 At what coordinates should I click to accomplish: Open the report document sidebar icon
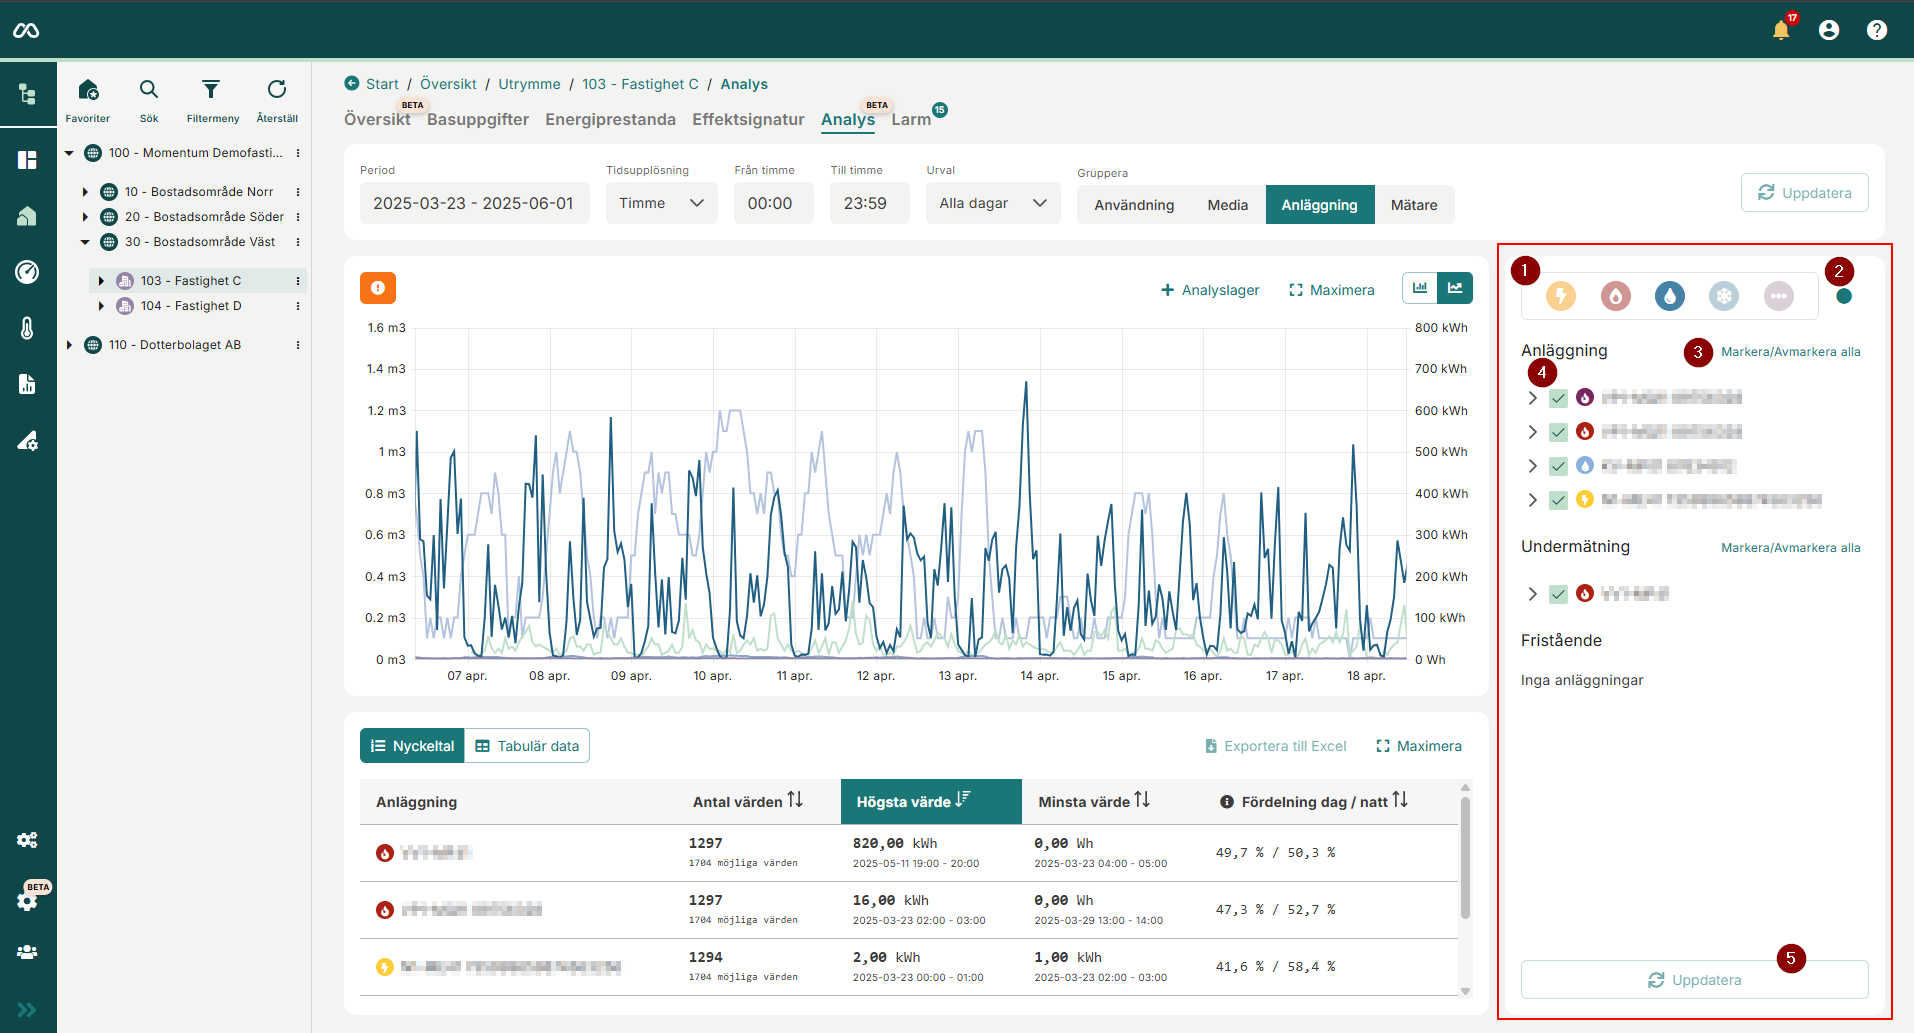click(27, 384)
